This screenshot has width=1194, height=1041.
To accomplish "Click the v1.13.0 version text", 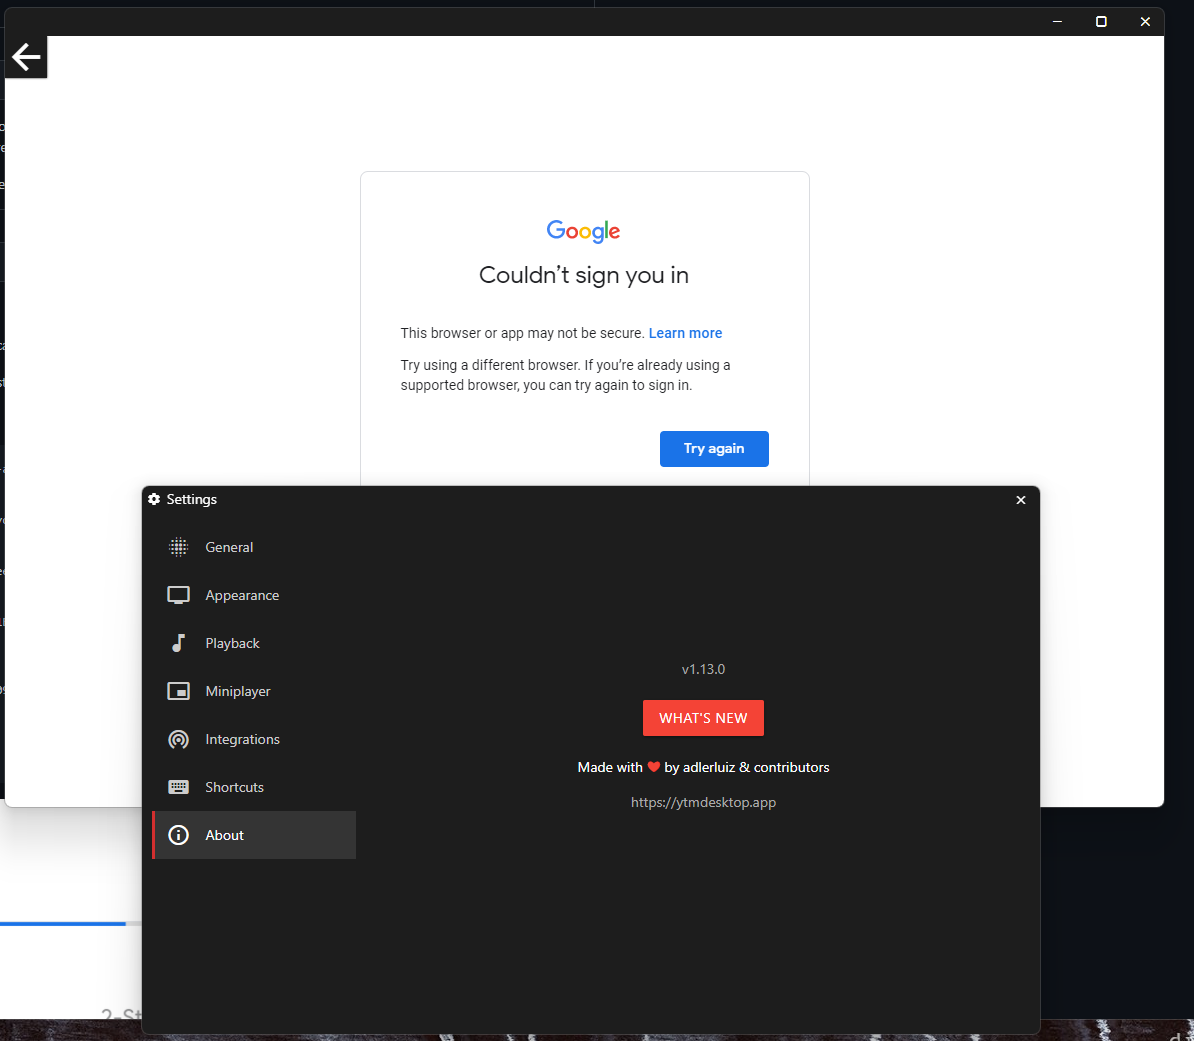I will (x=703, y=669).
